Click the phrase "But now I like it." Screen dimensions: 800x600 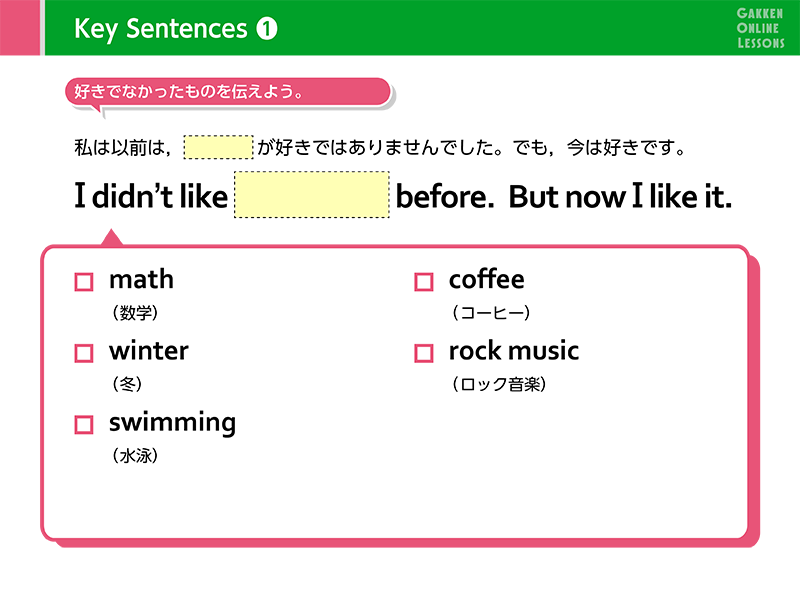coord(620,196)
